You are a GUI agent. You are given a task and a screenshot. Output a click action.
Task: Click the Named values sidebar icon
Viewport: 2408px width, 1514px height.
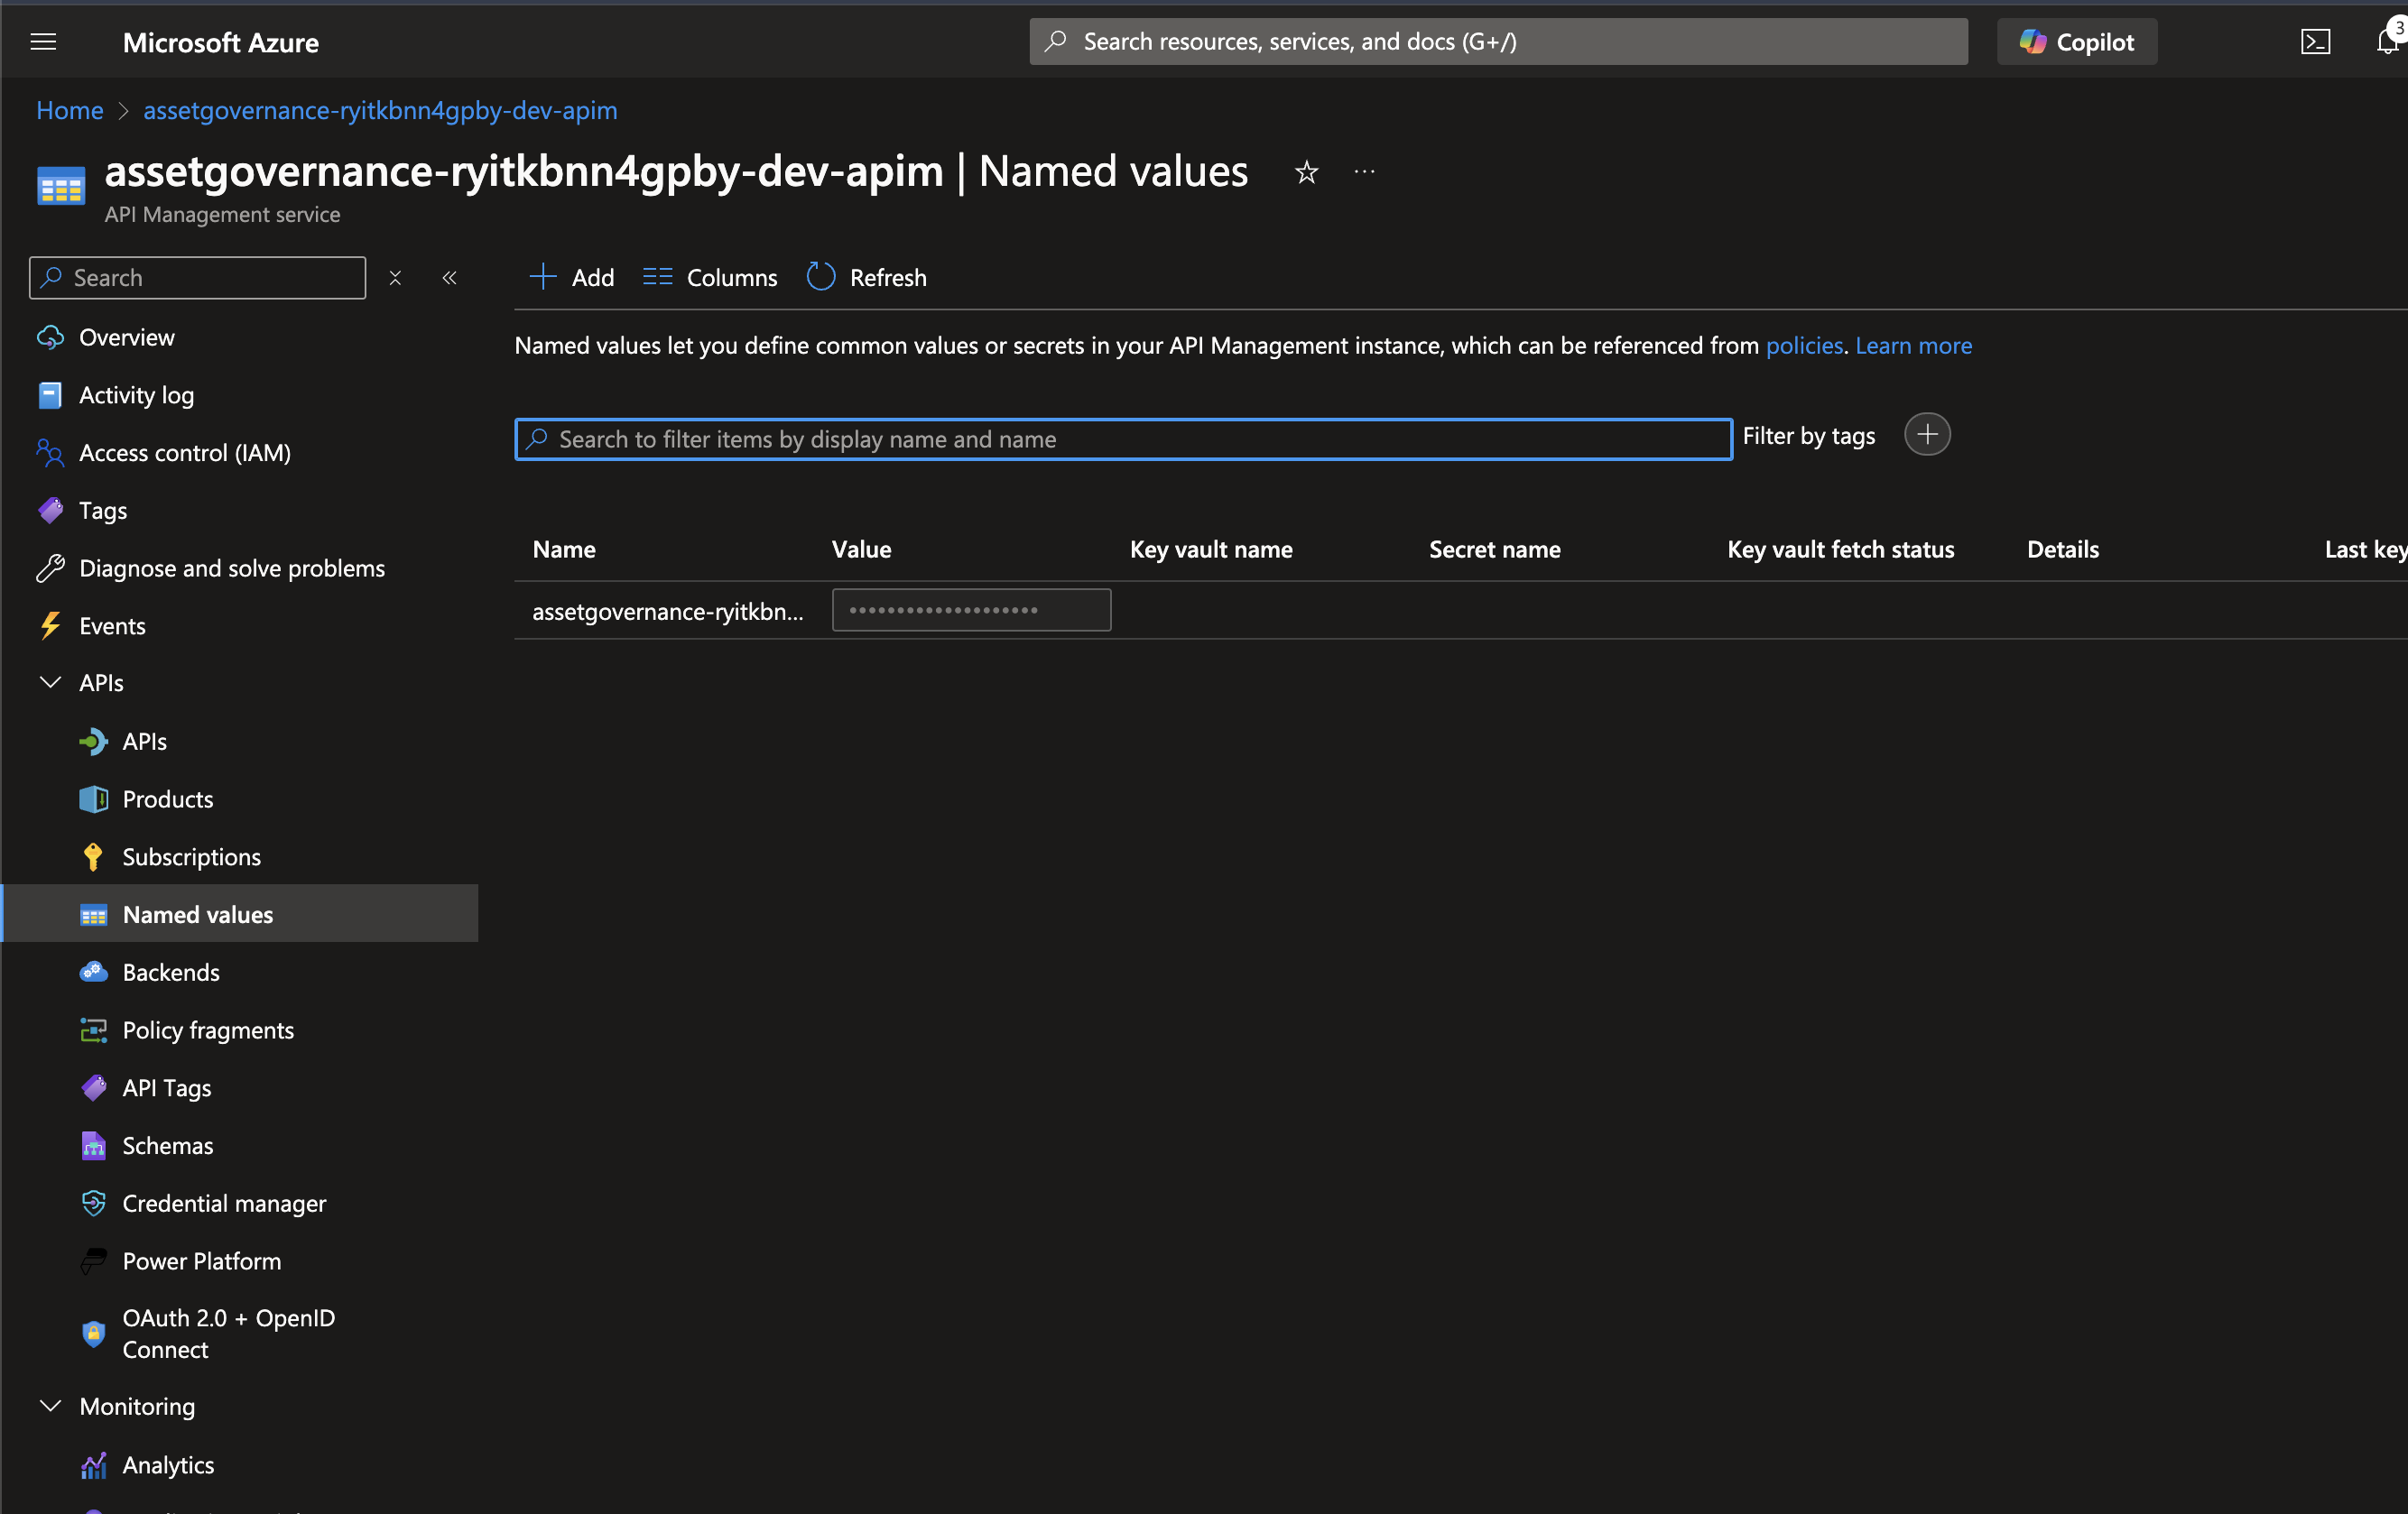pyautogui.click(x=91, y=912)
